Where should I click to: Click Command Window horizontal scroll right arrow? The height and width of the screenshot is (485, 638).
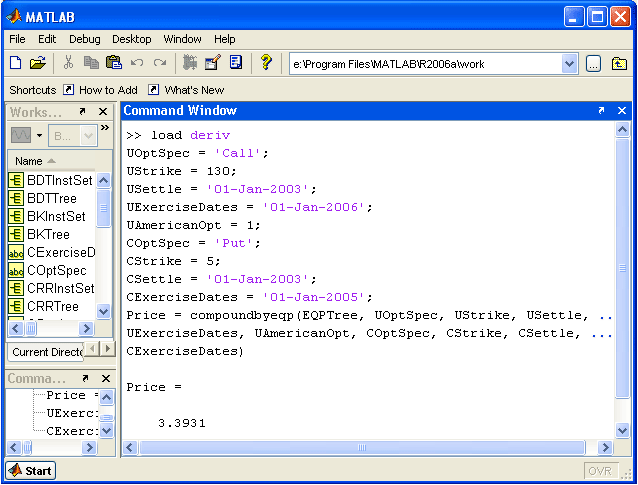605,448
